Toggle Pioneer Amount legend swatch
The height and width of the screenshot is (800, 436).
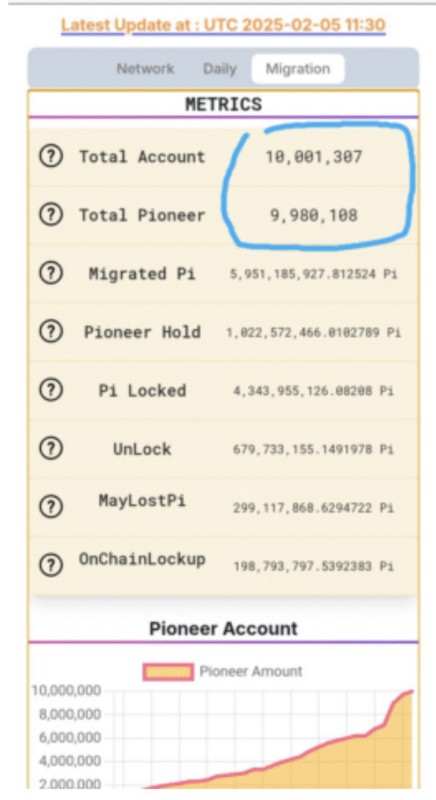[x=168, y=671]
